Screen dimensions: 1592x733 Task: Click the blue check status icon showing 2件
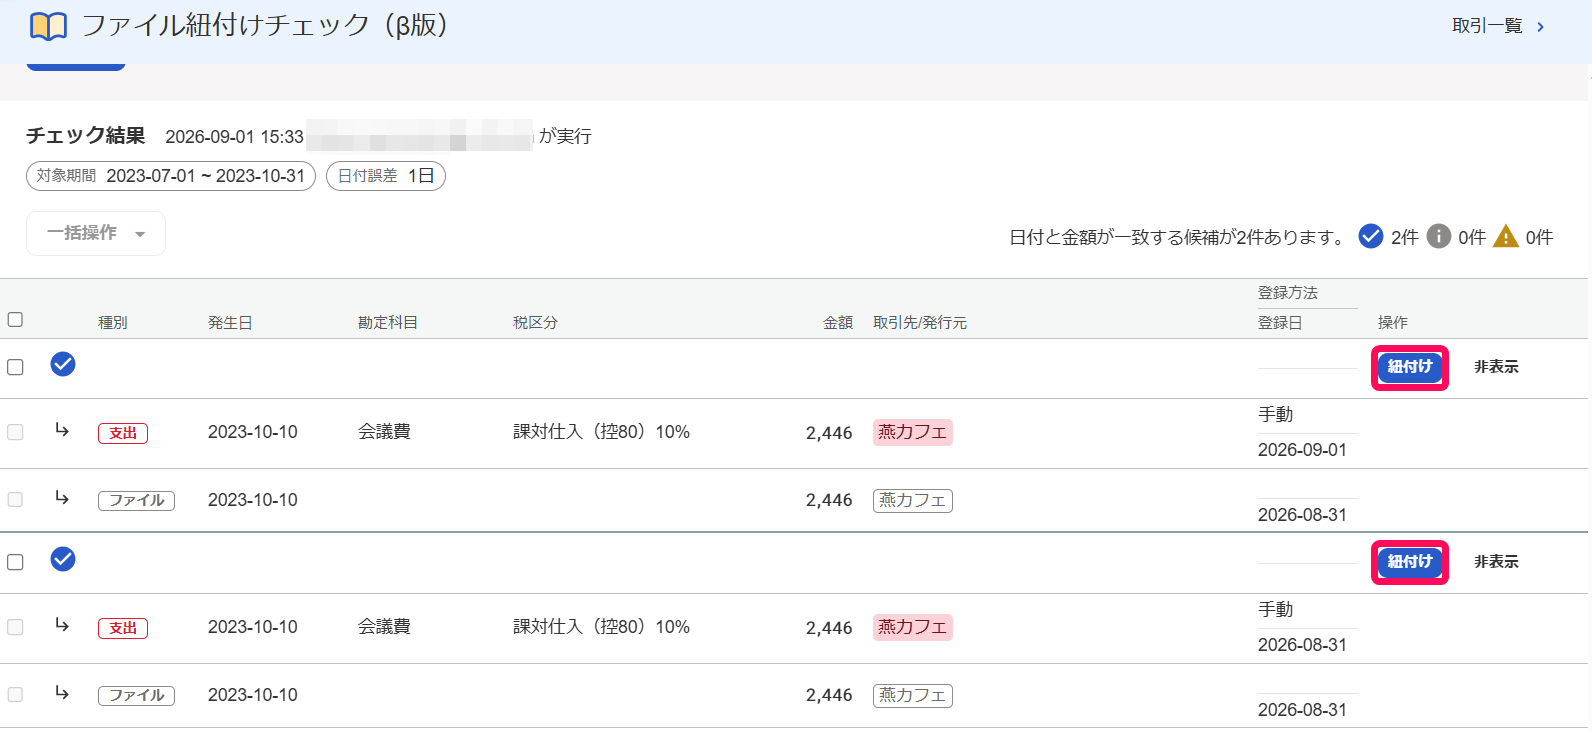1371,236
